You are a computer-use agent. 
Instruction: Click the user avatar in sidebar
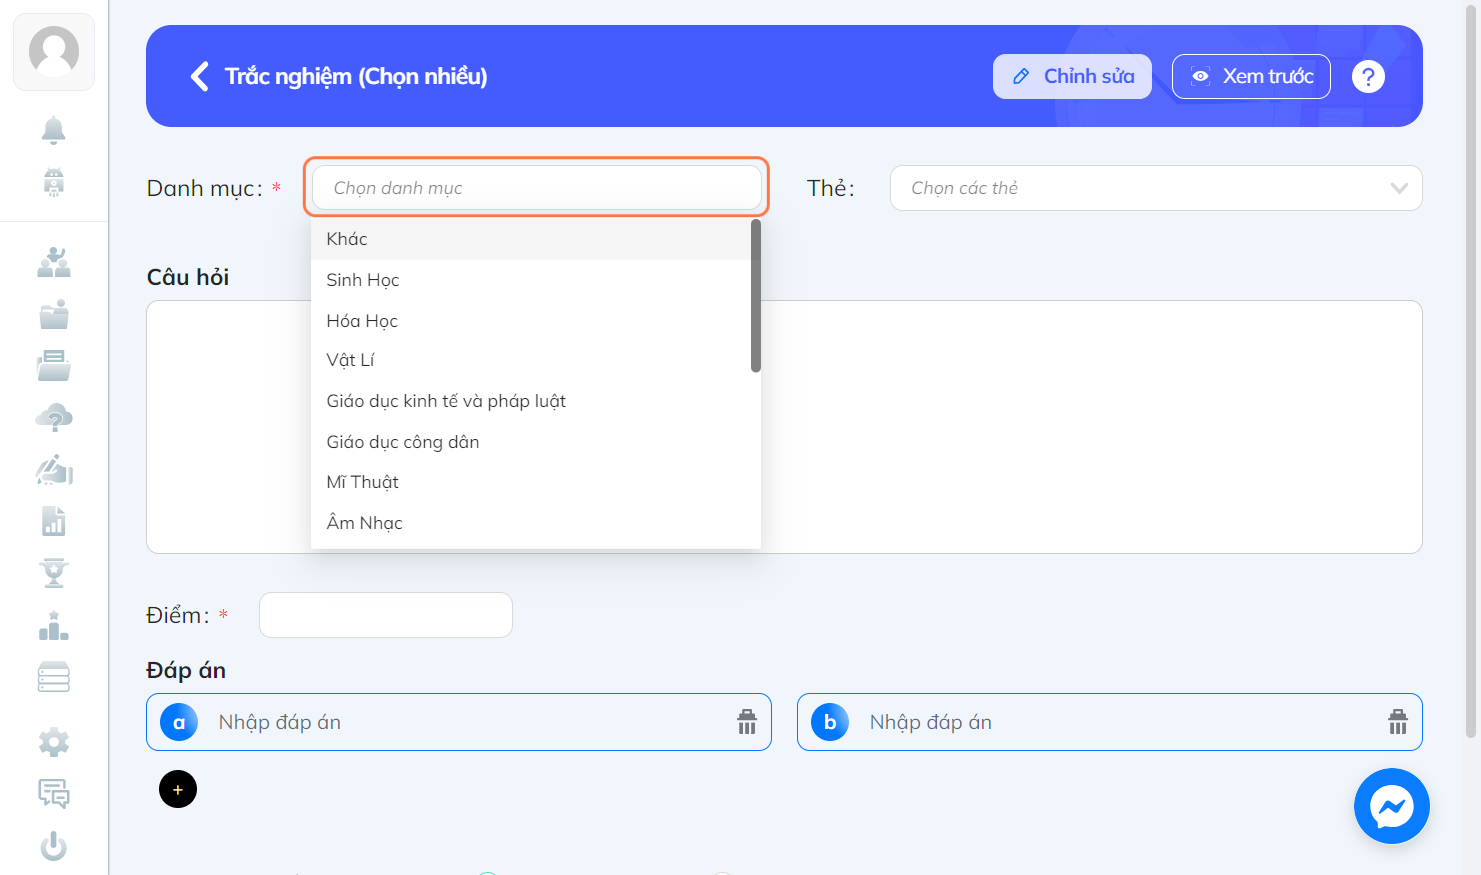pyautogui.click(x=54, y=52)
